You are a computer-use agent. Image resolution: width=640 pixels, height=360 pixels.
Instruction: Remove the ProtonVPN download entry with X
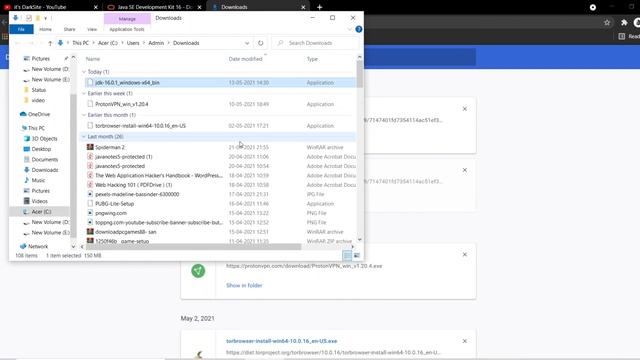464,254
